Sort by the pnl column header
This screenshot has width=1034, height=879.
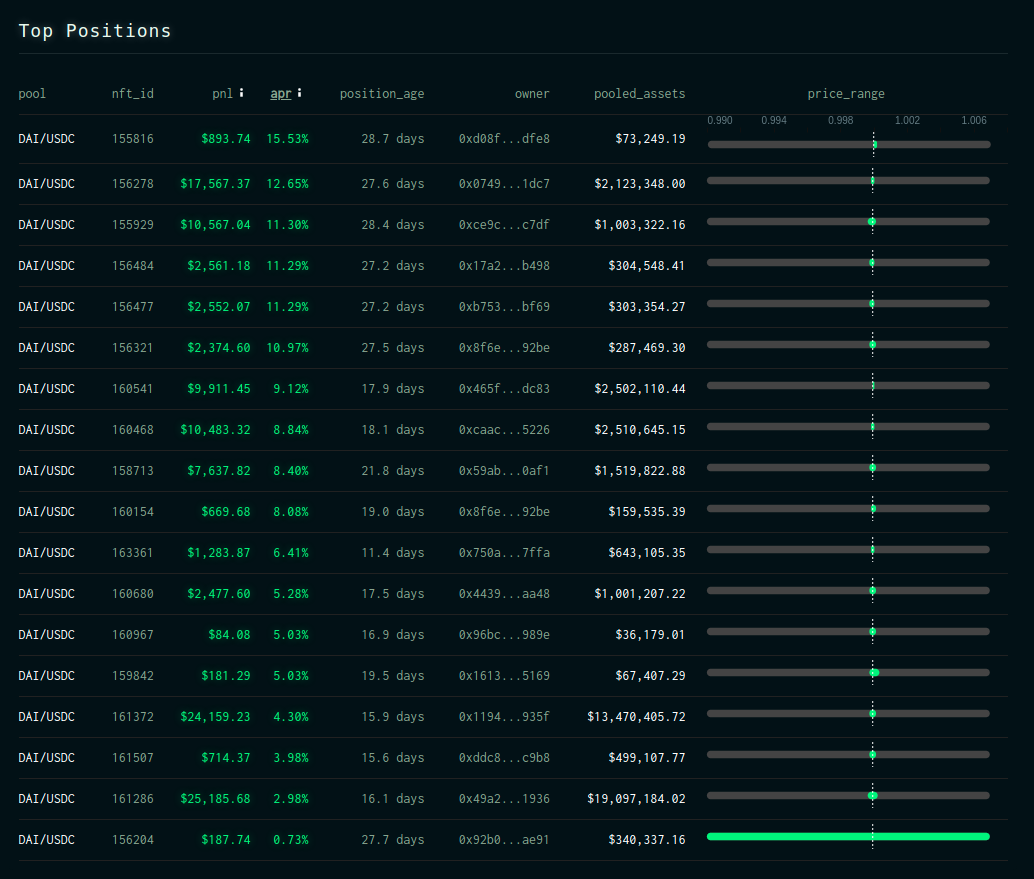tap(222, 94)
